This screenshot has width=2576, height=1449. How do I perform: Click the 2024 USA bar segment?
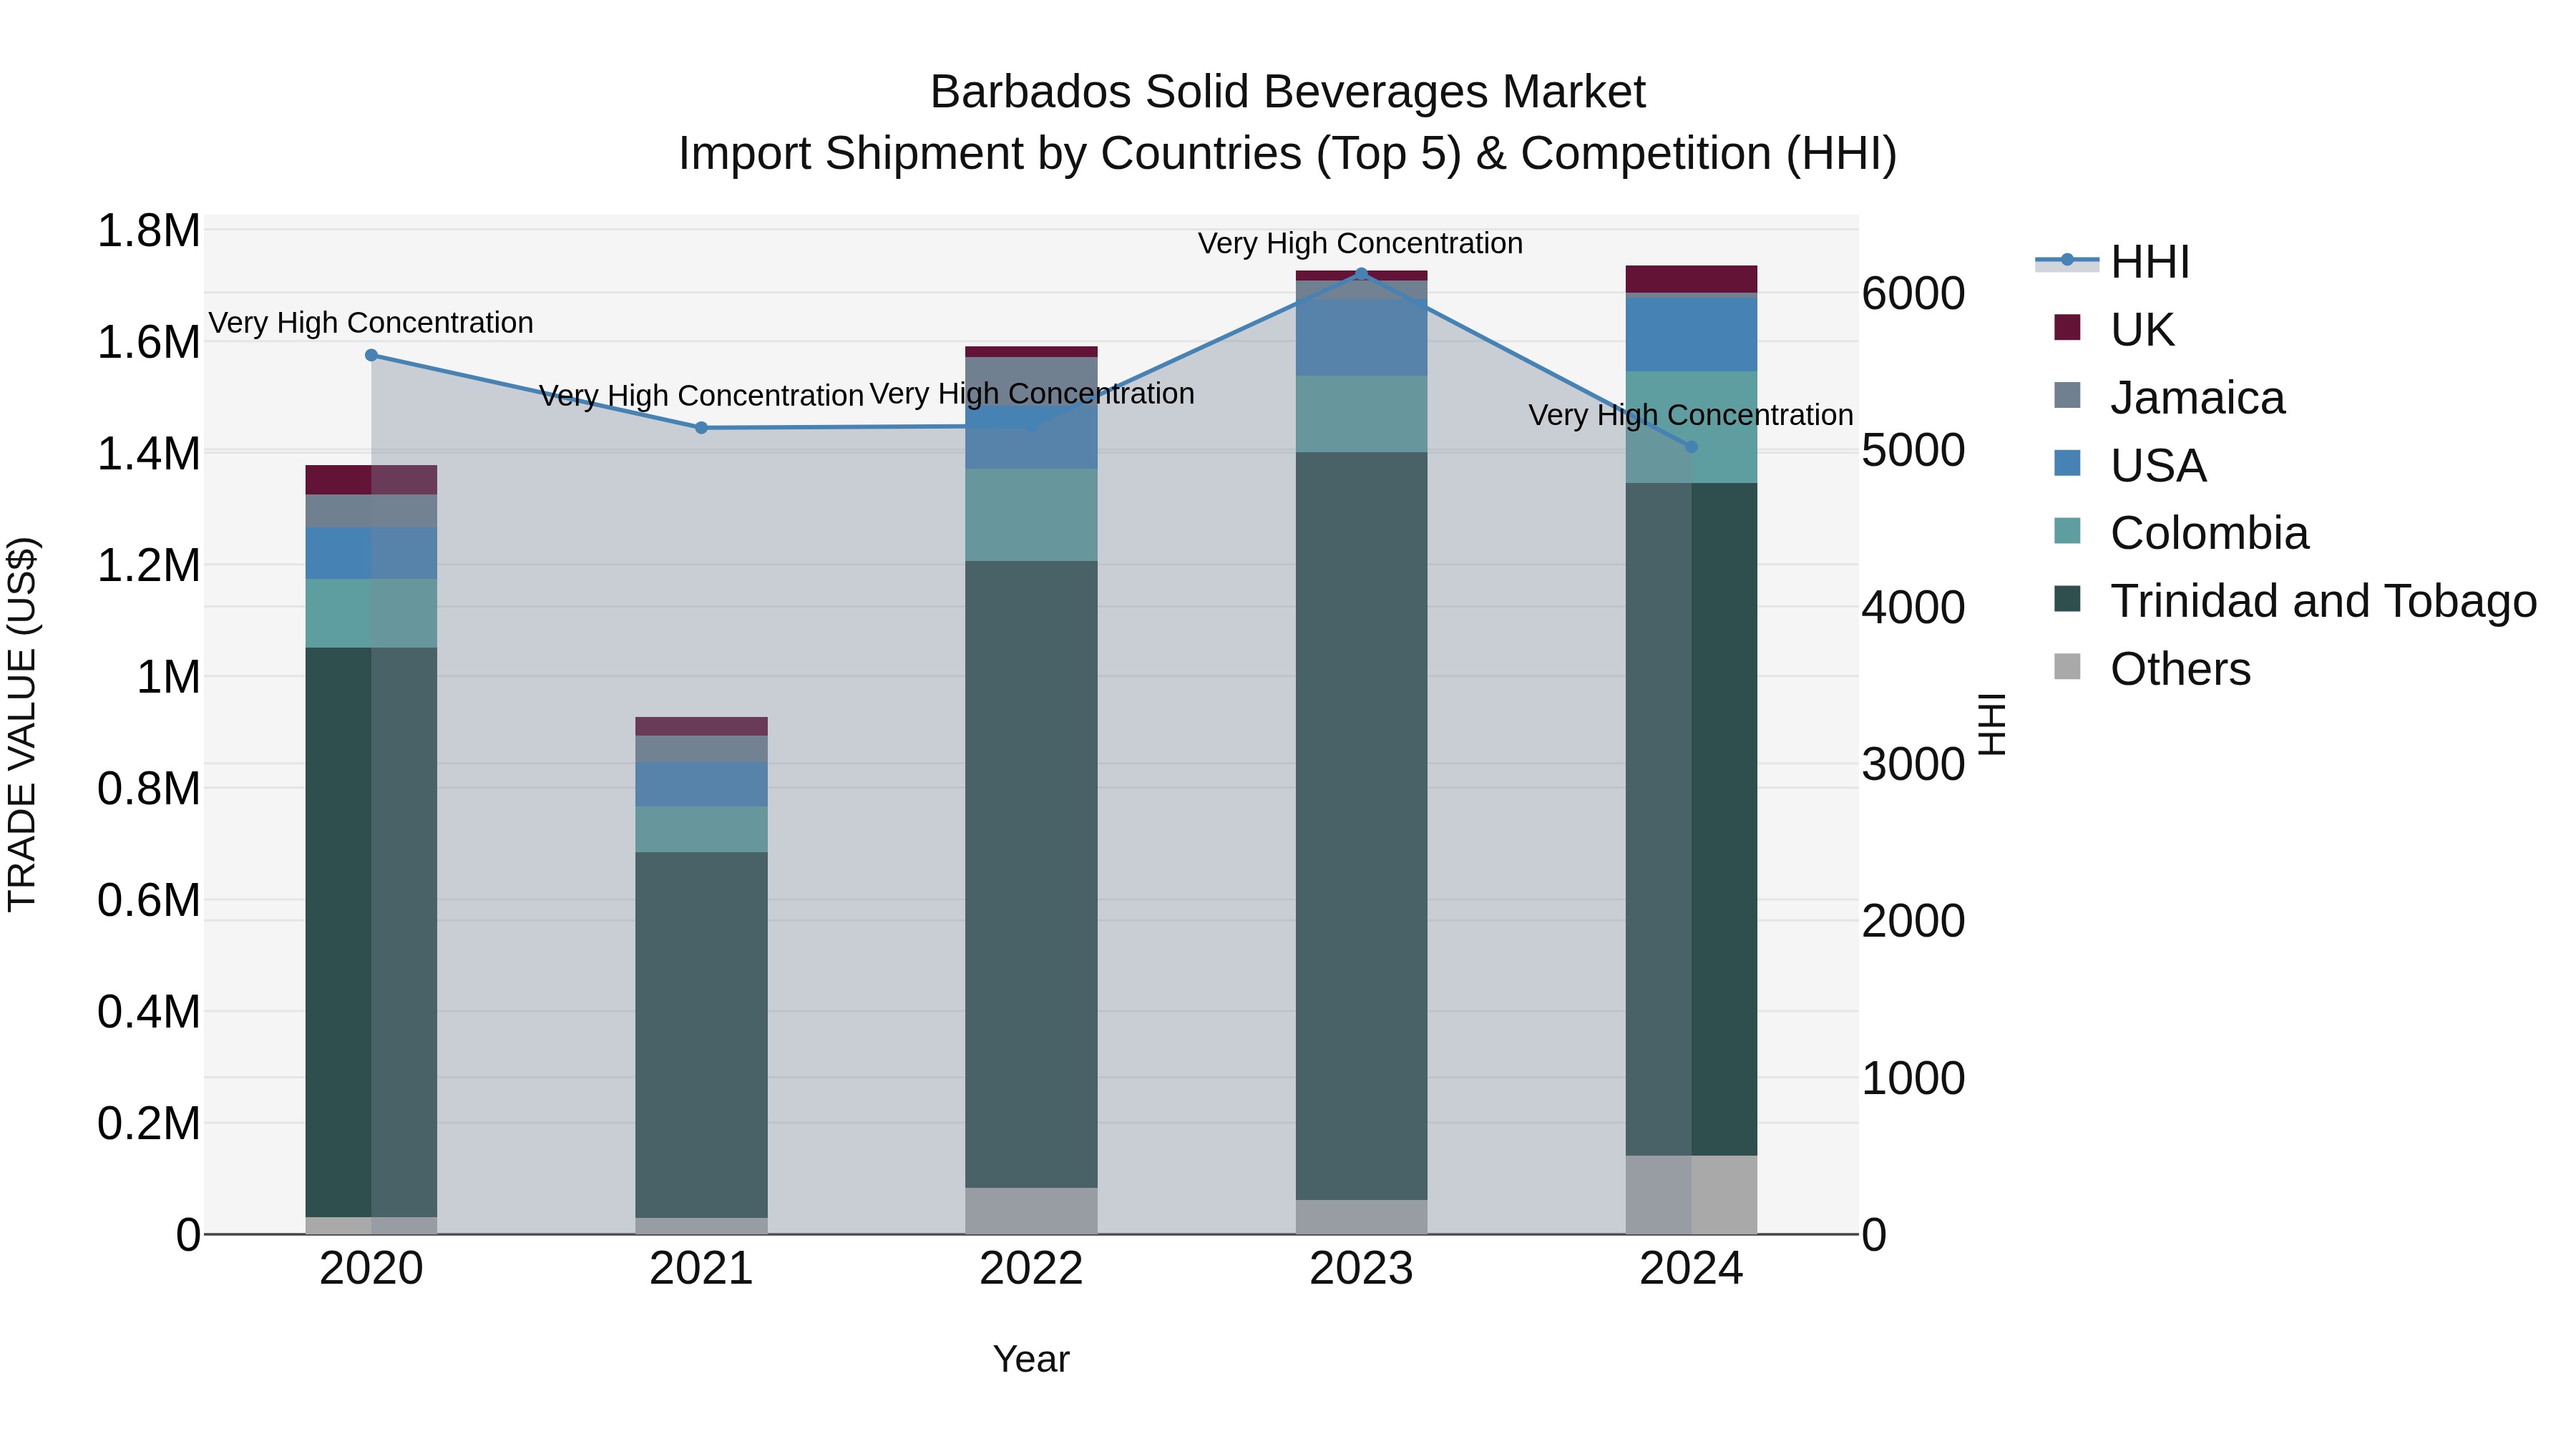pyautogui.click(x=1691, y=335)
